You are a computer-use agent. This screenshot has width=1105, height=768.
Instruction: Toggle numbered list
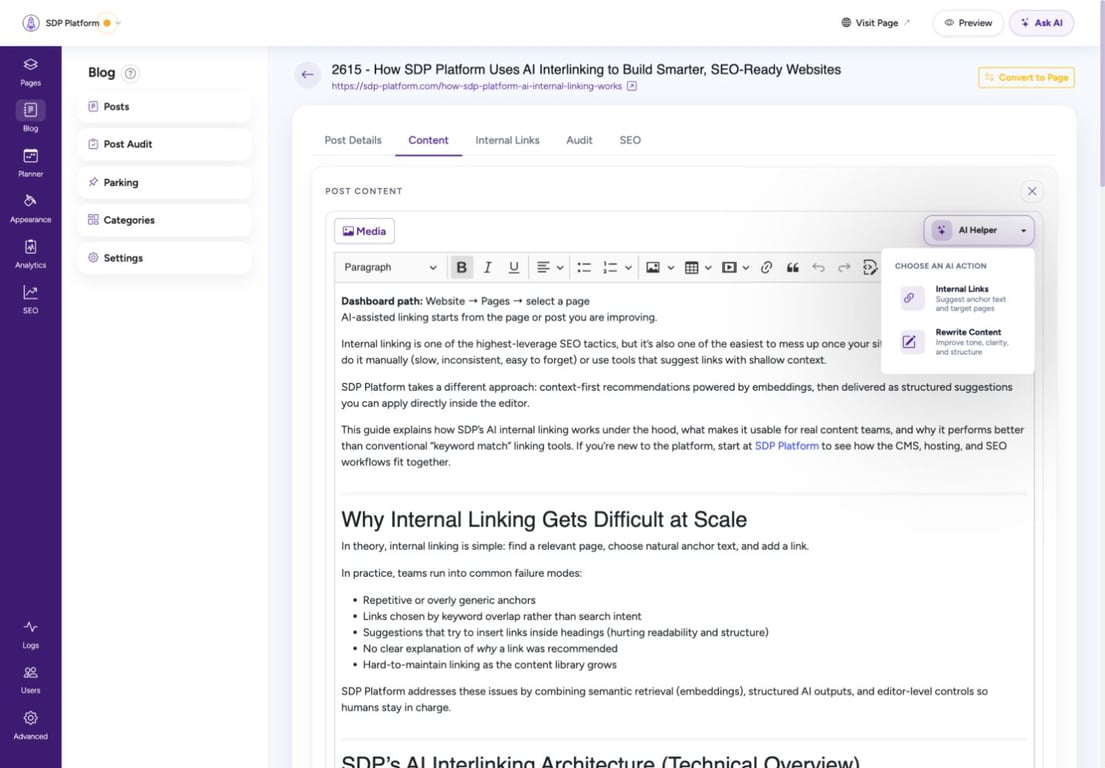[x=610, y=267]
